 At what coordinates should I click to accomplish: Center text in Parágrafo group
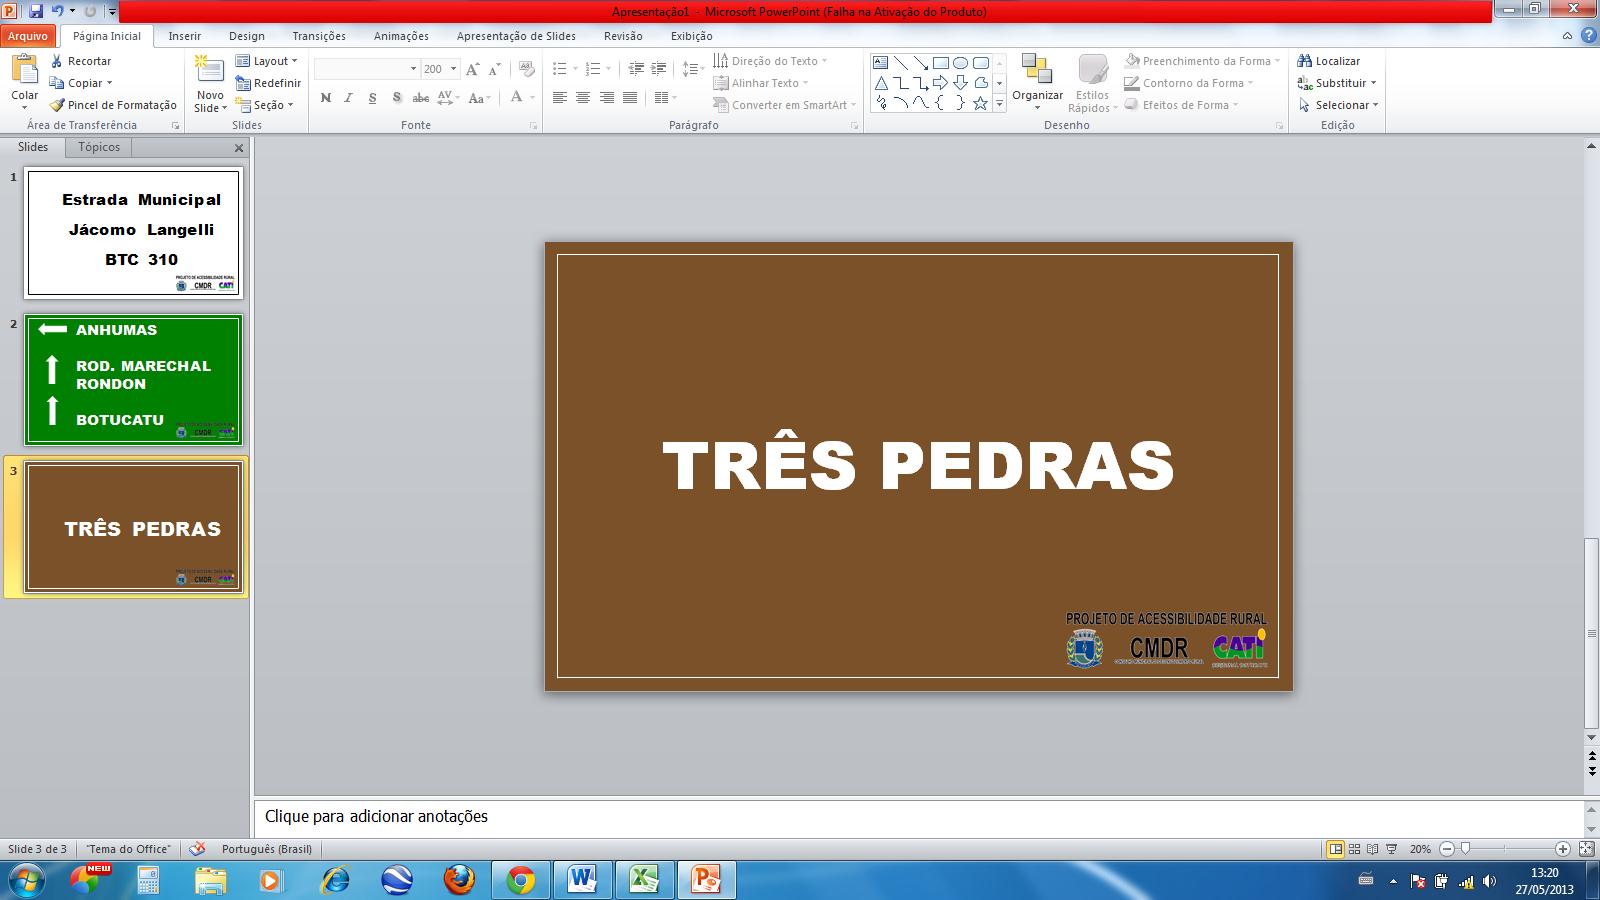click(583, 97)
